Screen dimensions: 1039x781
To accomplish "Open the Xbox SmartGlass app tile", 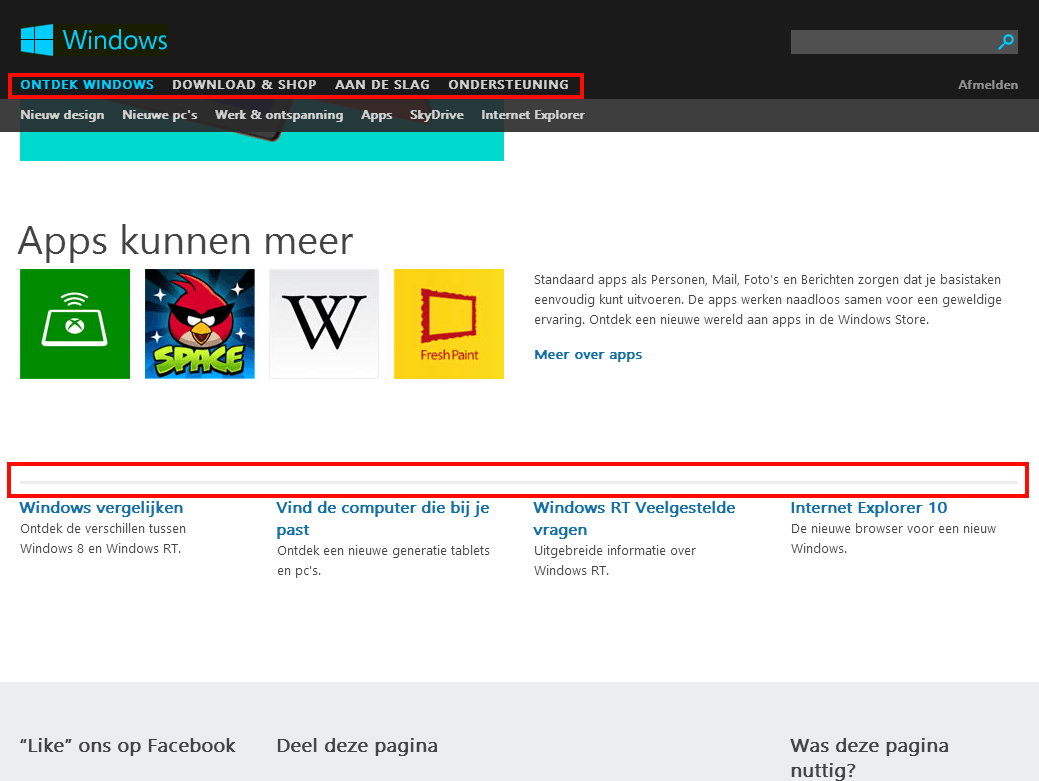I will tap(75, 324).
